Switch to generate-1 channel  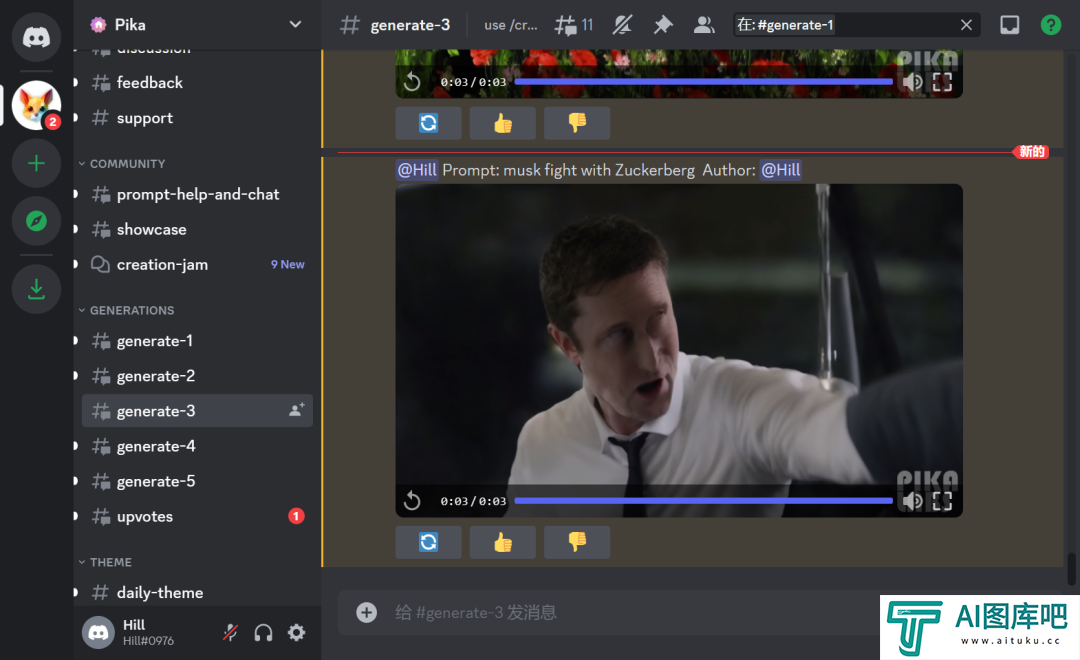tap(197, 341)
